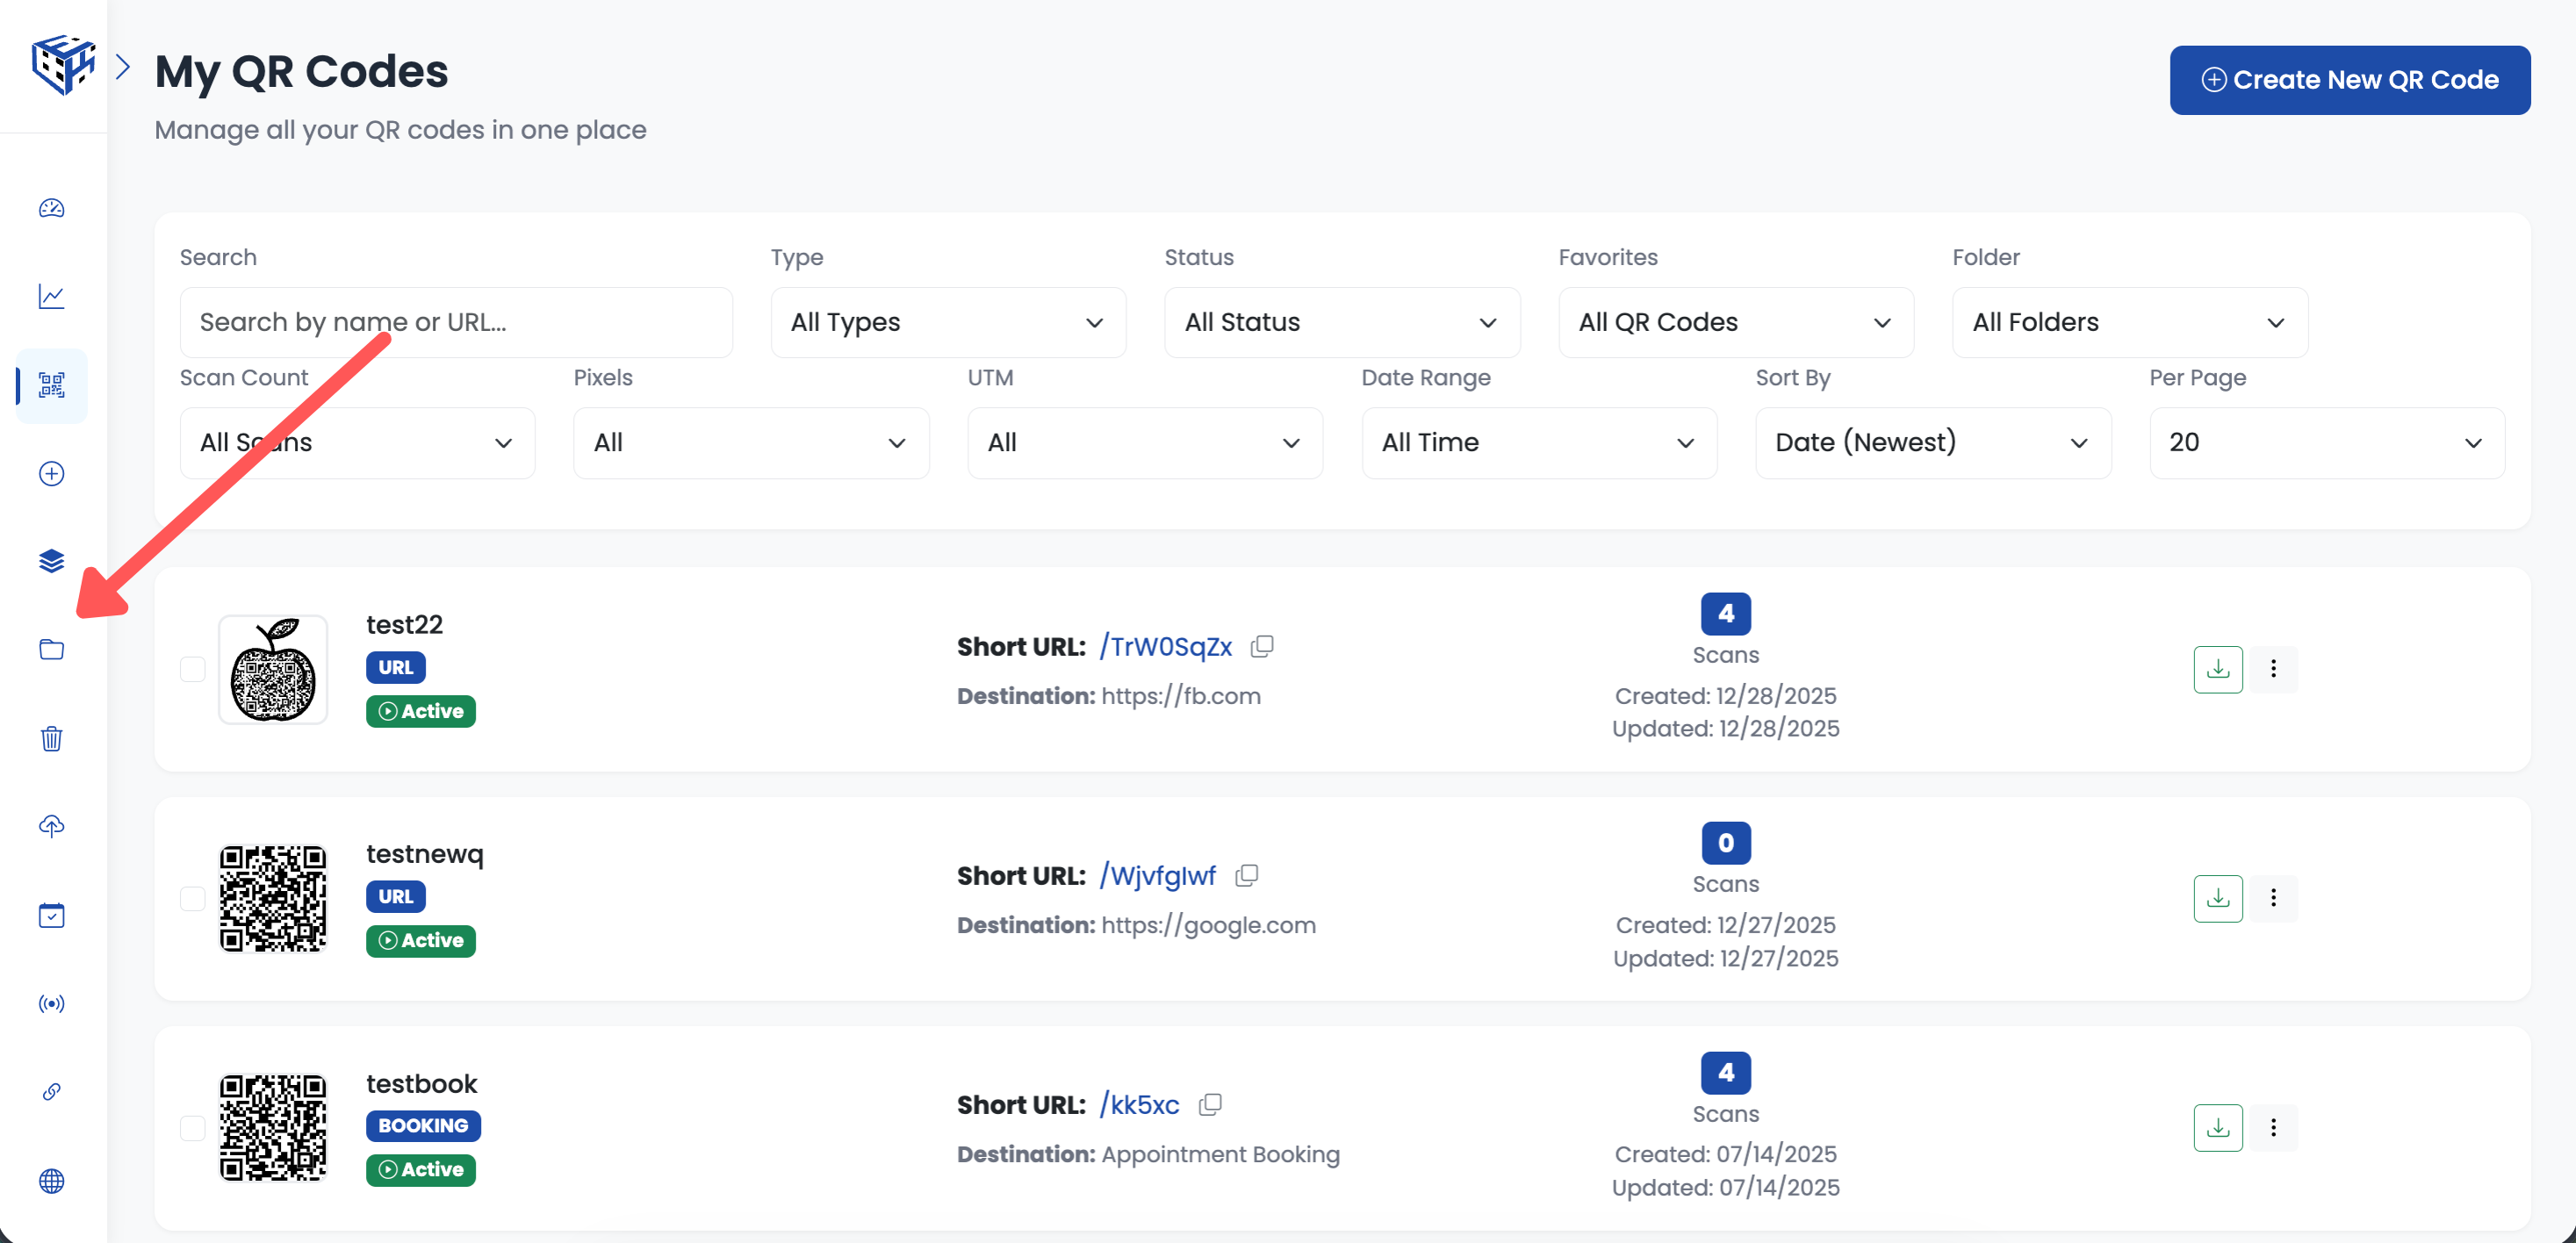Expand the sidebar with chevron arrow
Image resolution: width=2576 pixels, height=1243 pixels.
[123, 67]
